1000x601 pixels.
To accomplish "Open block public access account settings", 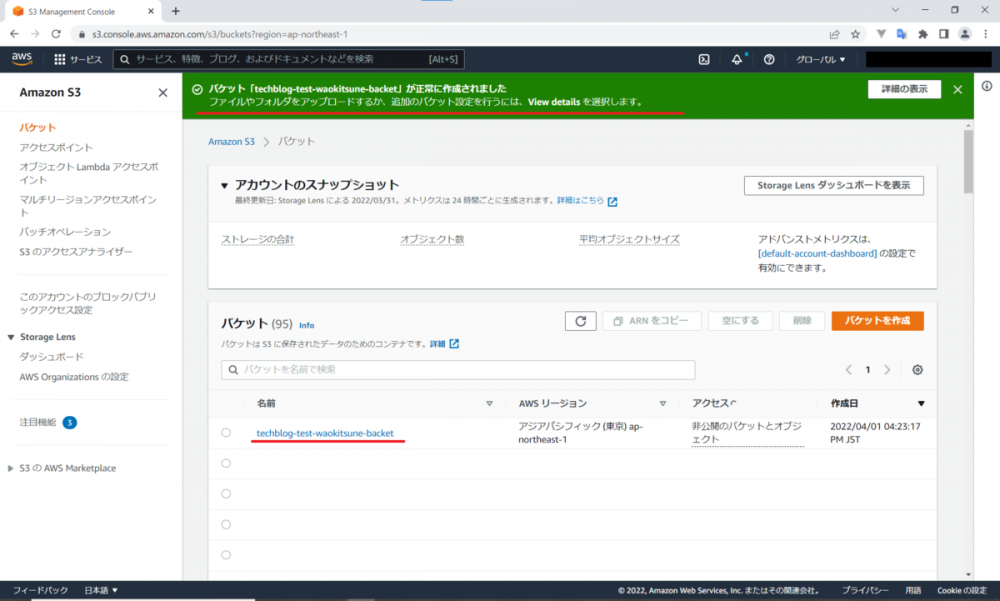I will click(x=87, y=303).
